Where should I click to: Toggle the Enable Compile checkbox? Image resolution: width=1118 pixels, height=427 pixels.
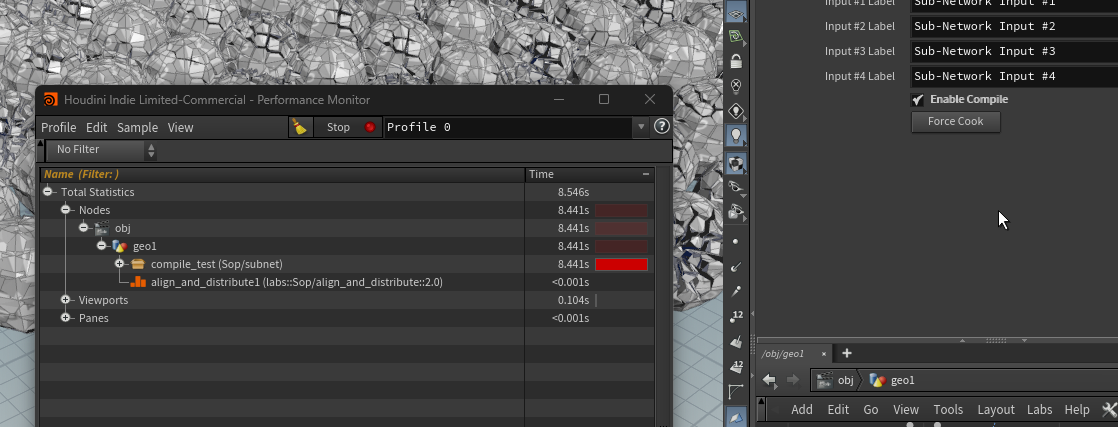coord(918,100)
